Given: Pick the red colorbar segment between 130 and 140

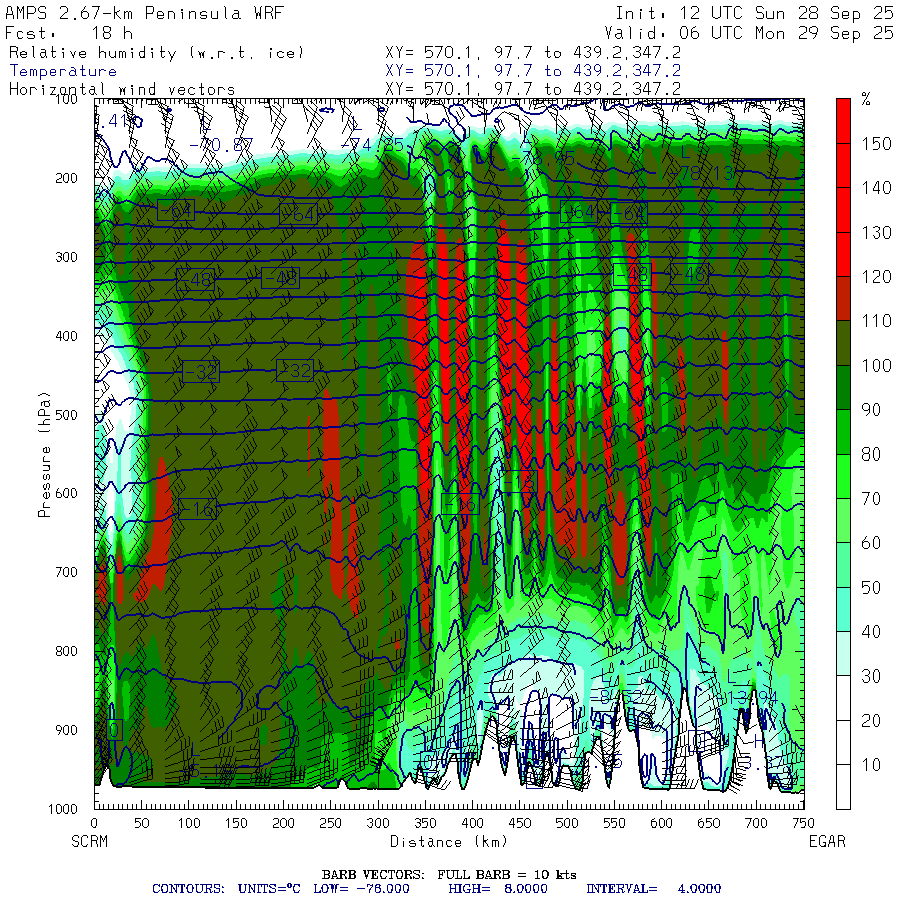Looking at the screenshot, I should point(843,210).
